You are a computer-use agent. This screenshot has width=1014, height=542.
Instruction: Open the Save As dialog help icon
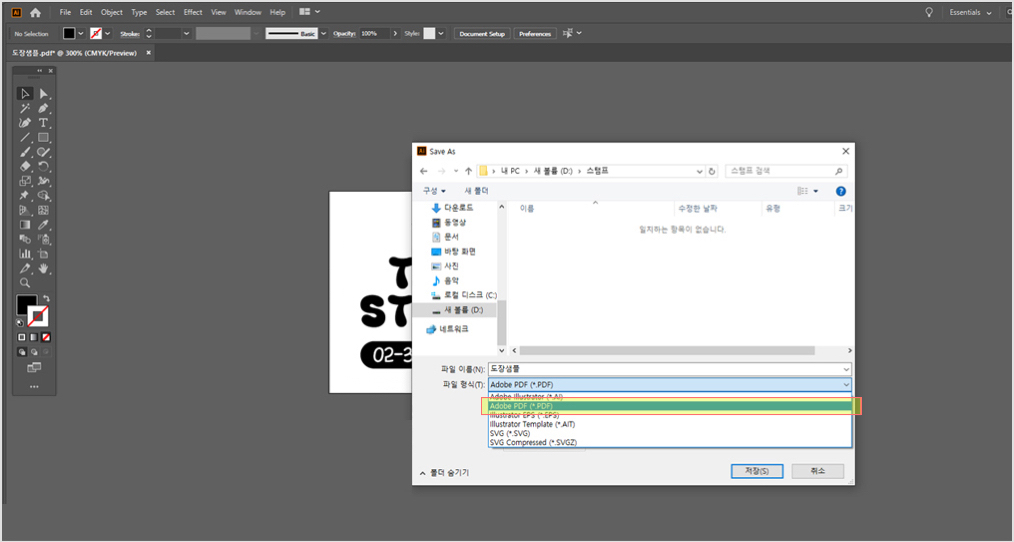(x=841, y=191)
